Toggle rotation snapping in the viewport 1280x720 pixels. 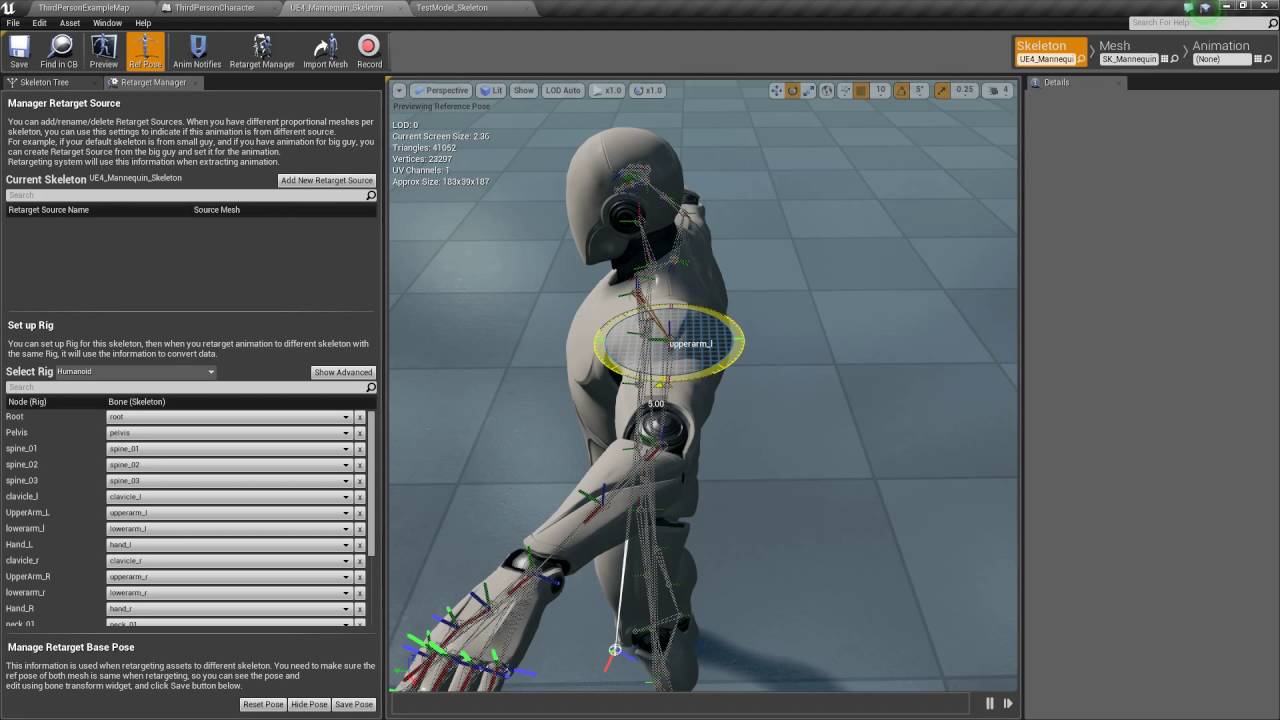click(x=901, y=90)
